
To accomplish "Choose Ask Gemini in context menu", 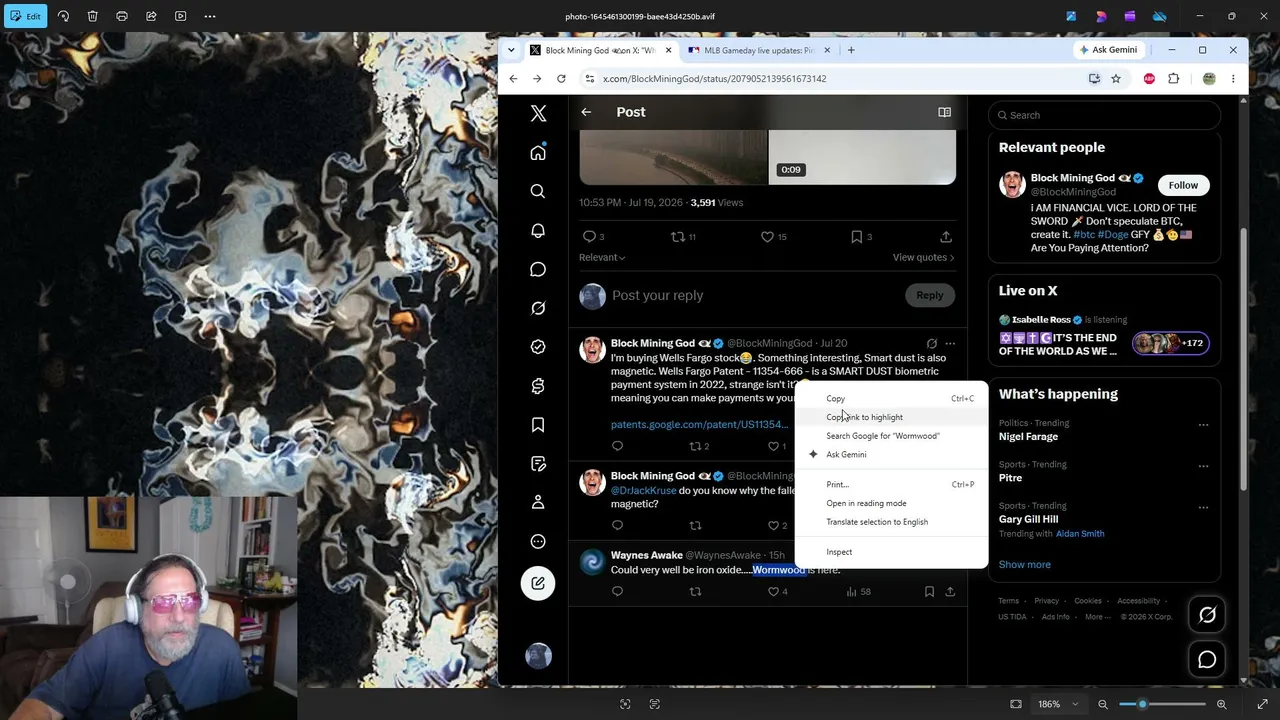I will [x=890, y=454].
